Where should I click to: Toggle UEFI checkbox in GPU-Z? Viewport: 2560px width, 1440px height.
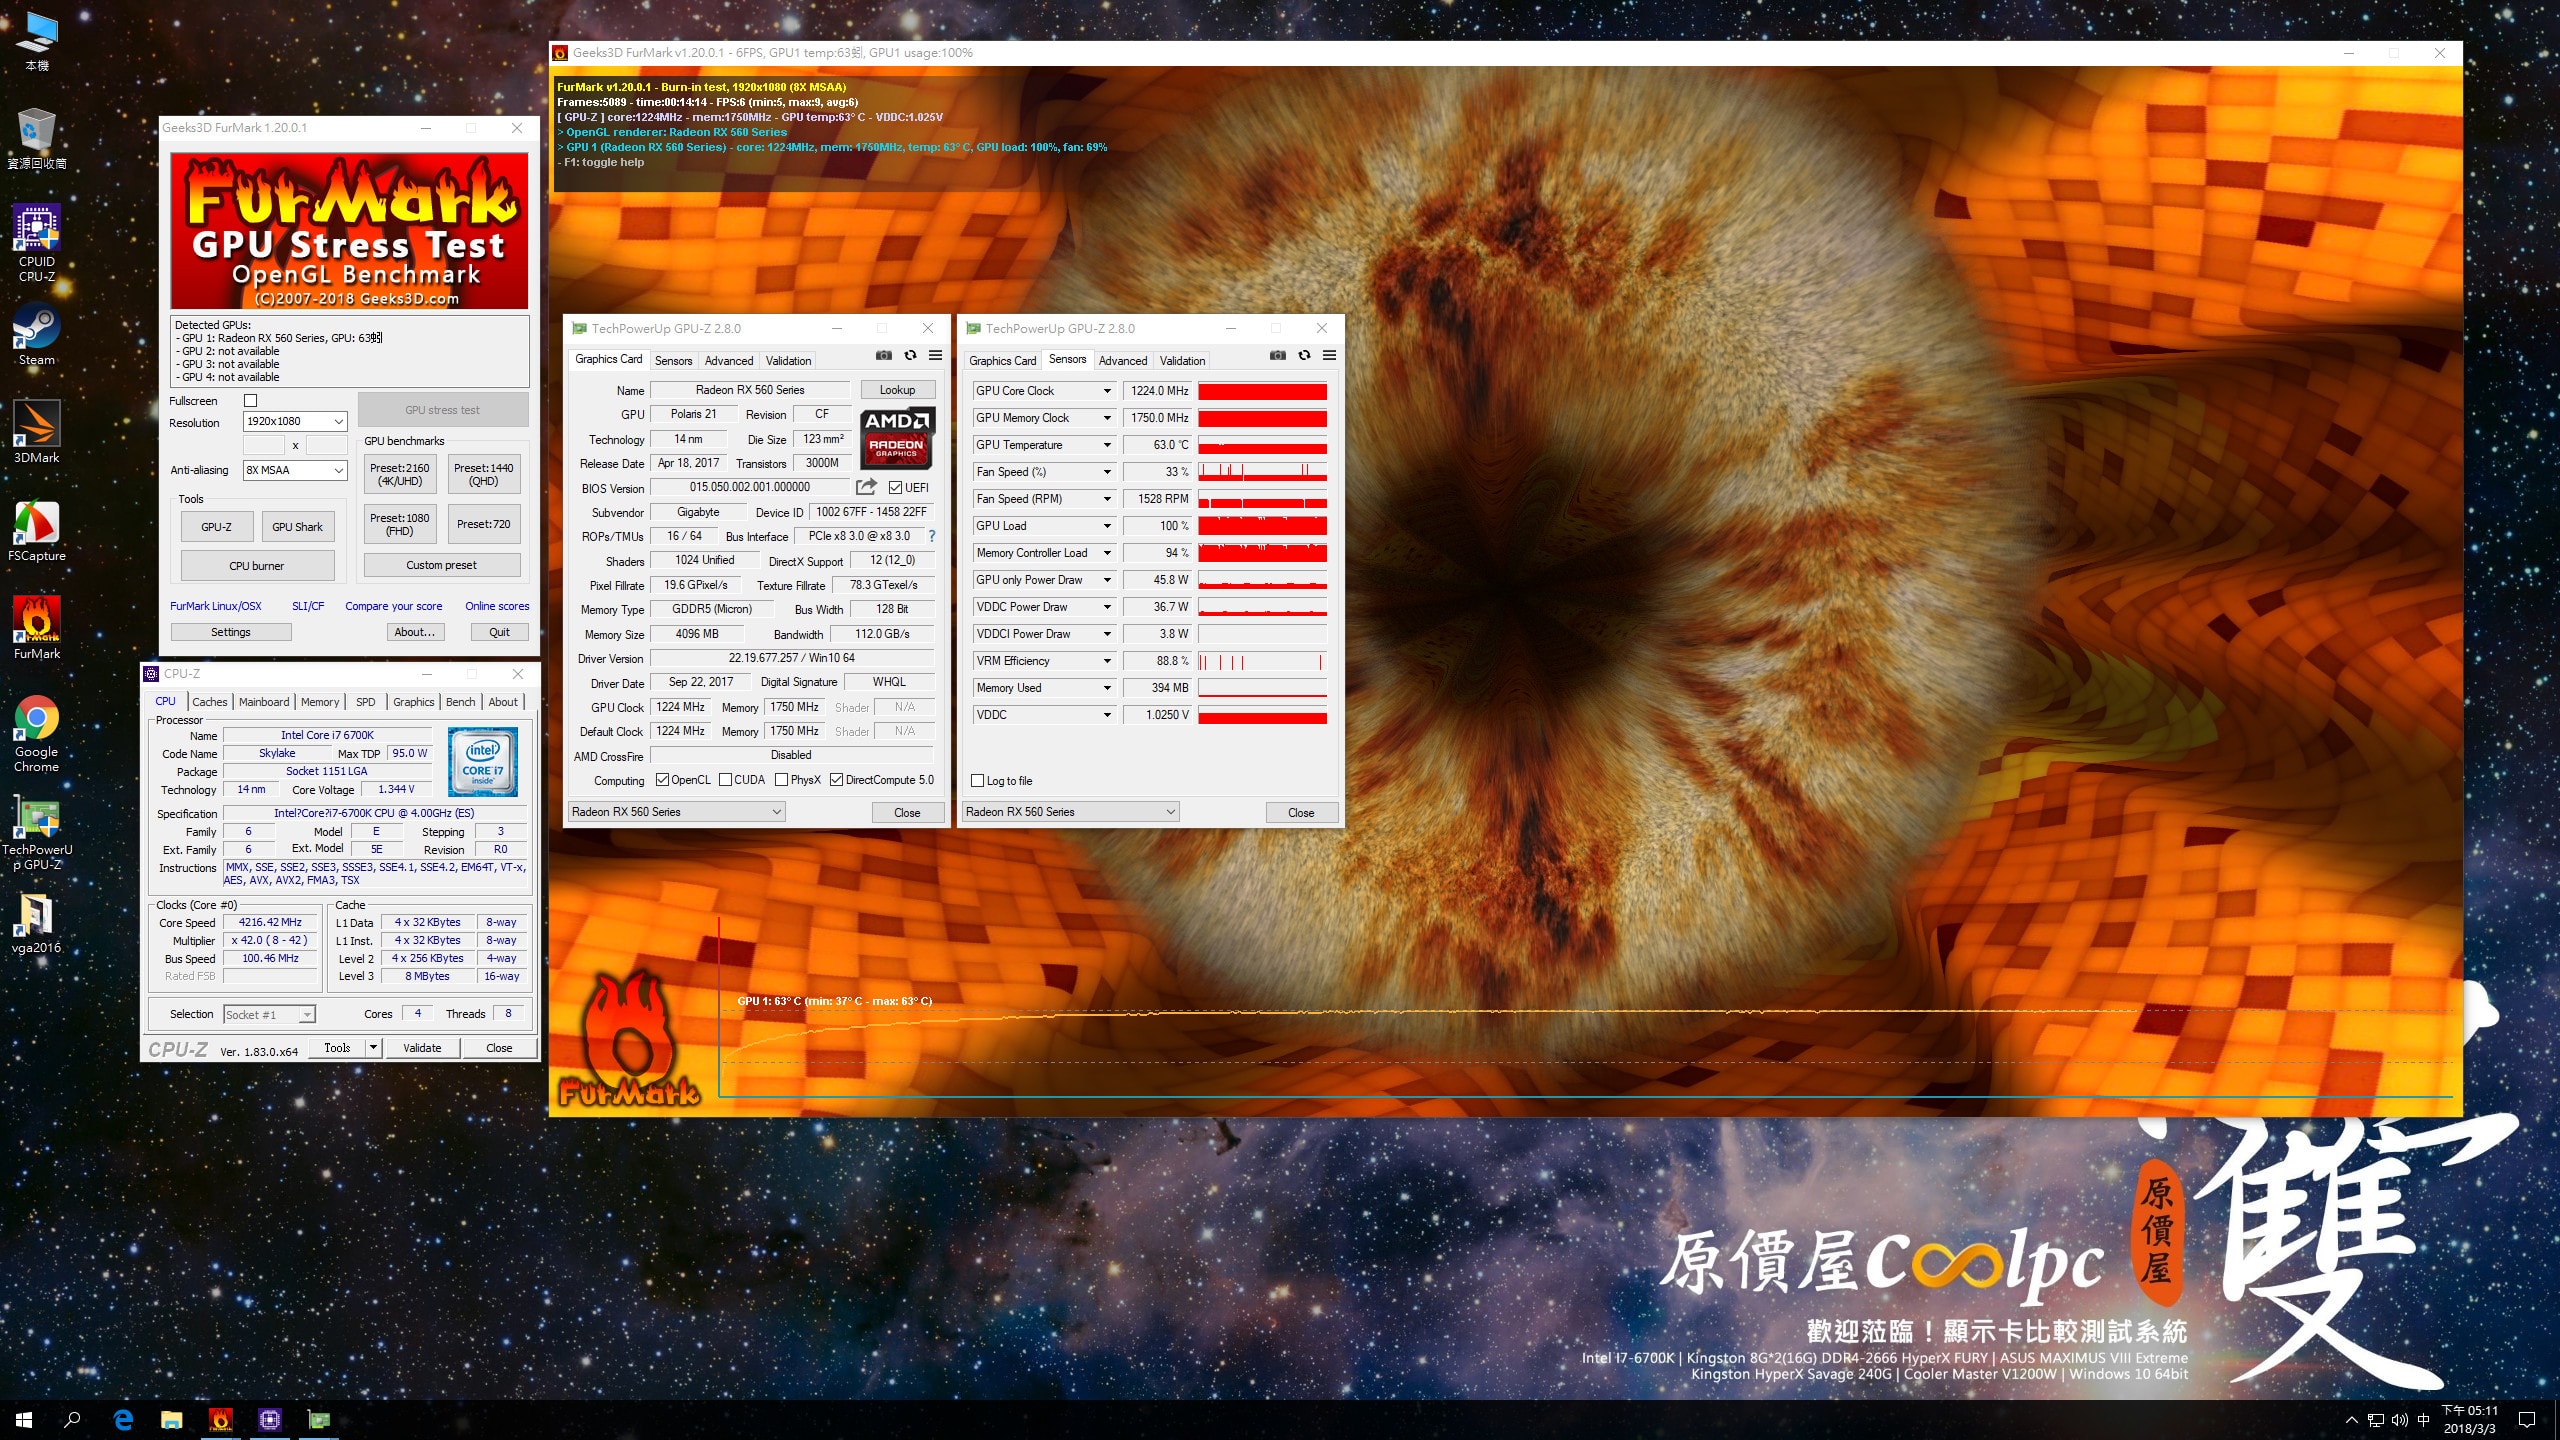pyautogui.click(x=895, y=488)
